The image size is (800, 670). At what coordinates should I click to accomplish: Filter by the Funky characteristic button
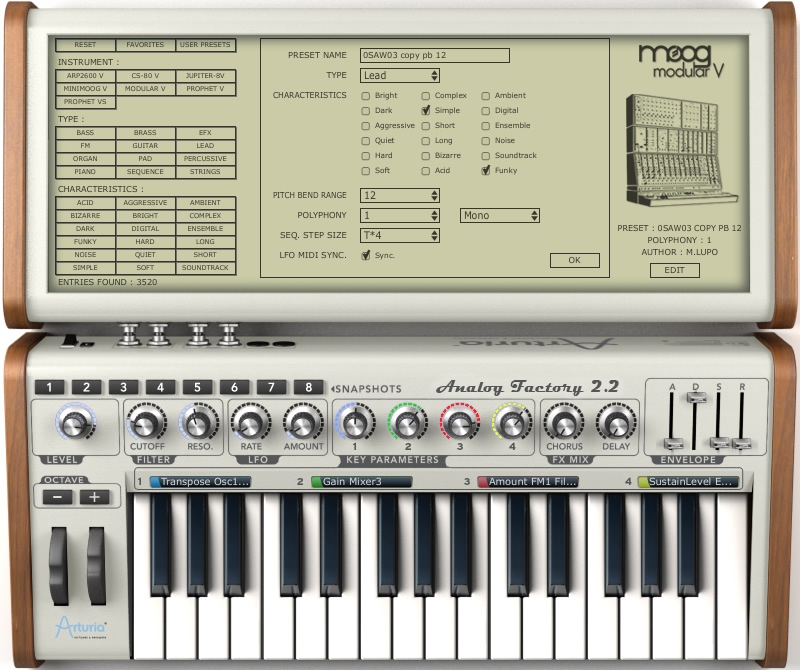coord(85,242)
